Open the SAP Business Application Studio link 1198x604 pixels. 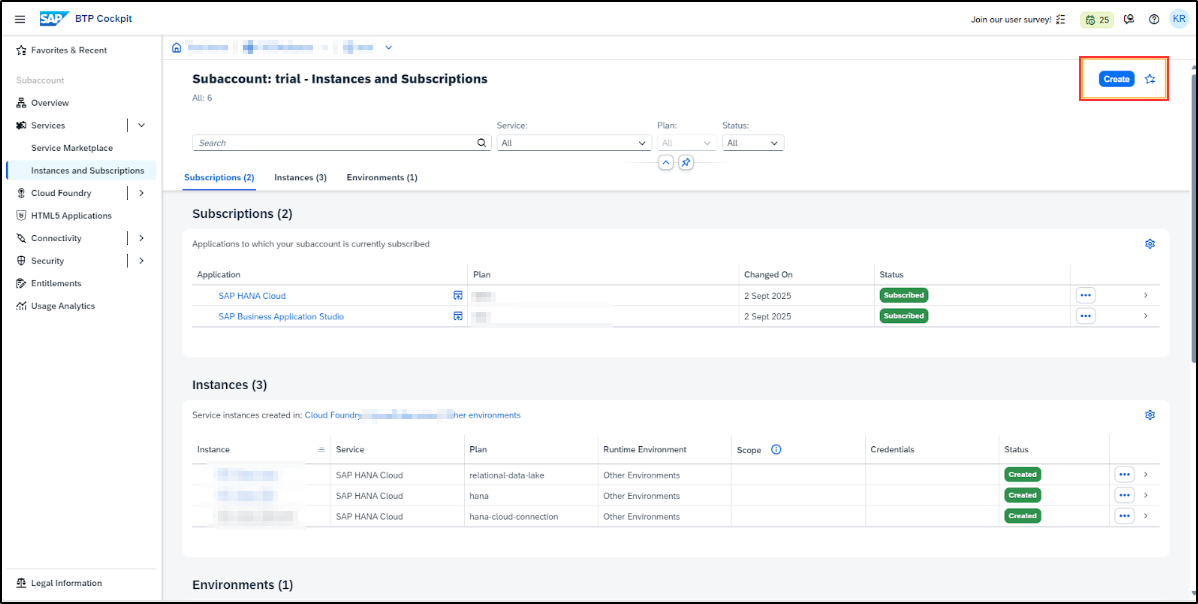coord(281,316)
